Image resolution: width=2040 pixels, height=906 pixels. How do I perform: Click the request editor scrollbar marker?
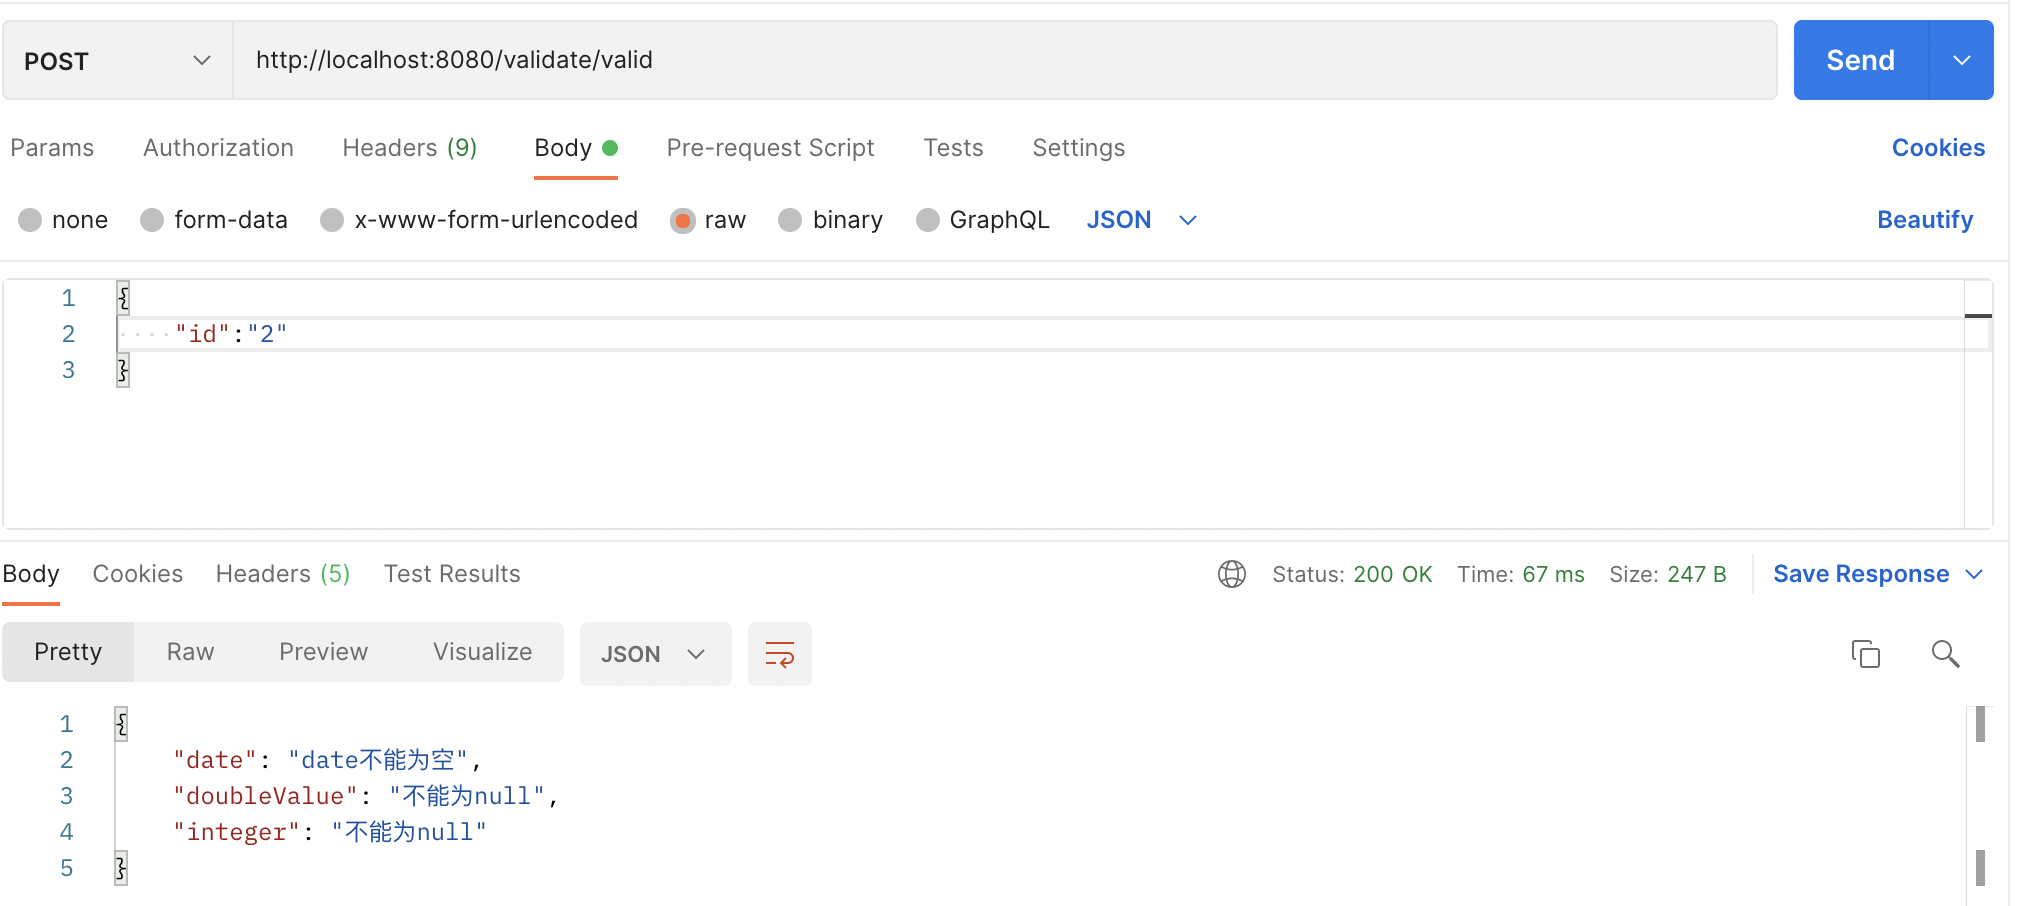[1979, 313]
